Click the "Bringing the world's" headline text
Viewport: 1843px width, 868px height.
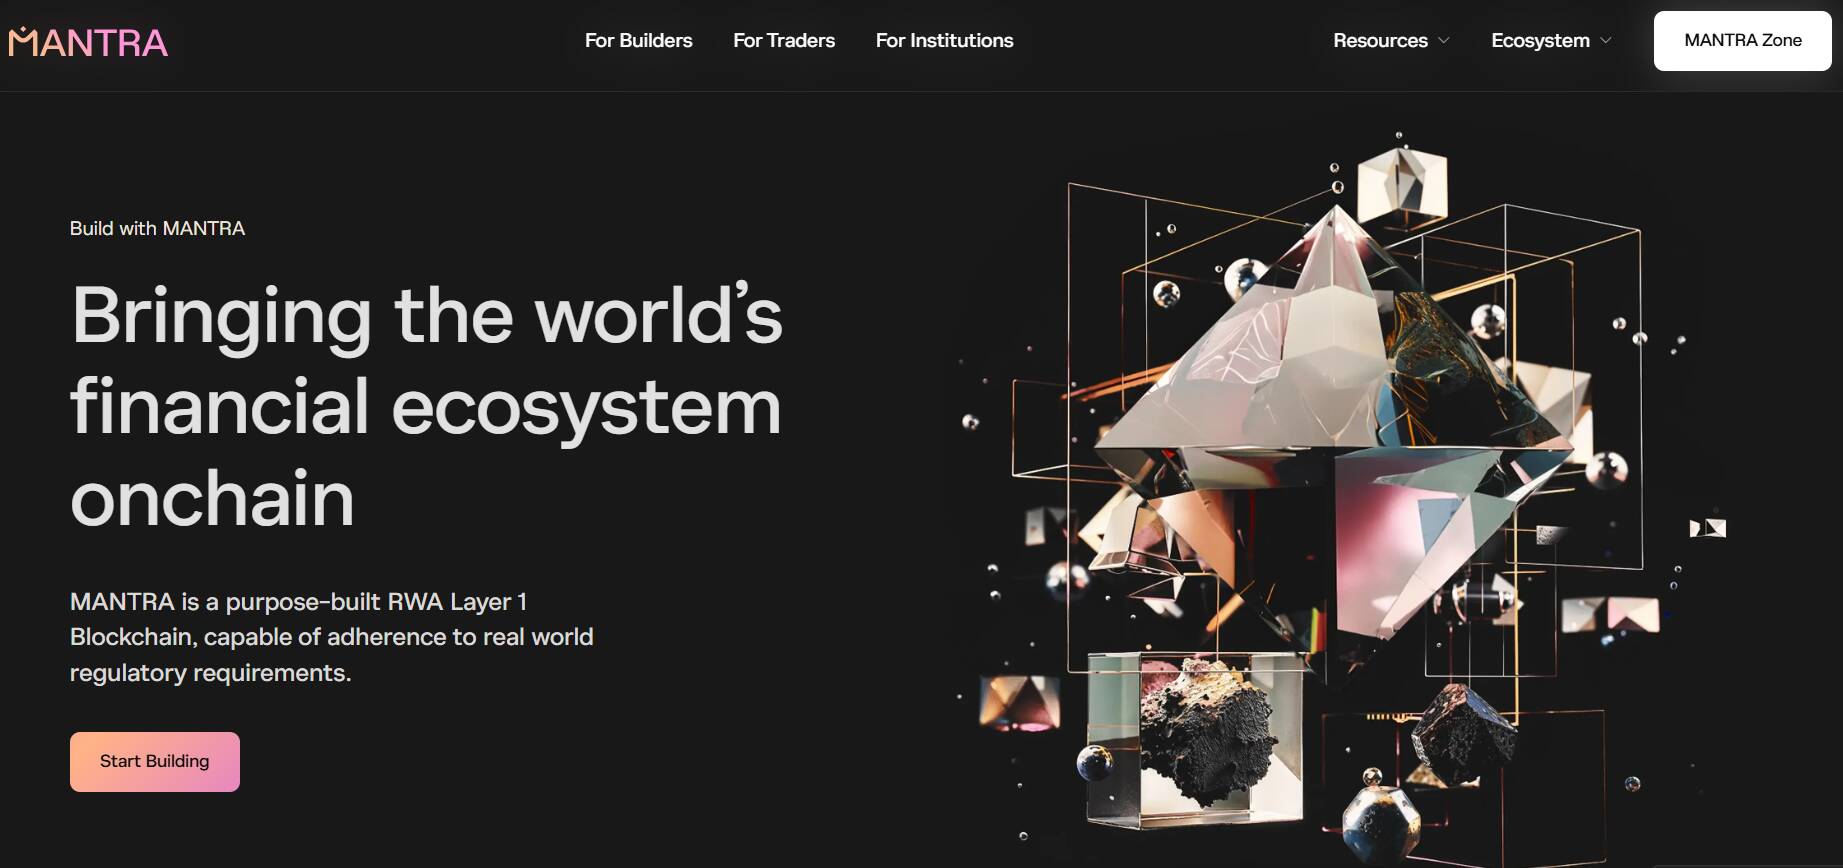coord(427,316)
